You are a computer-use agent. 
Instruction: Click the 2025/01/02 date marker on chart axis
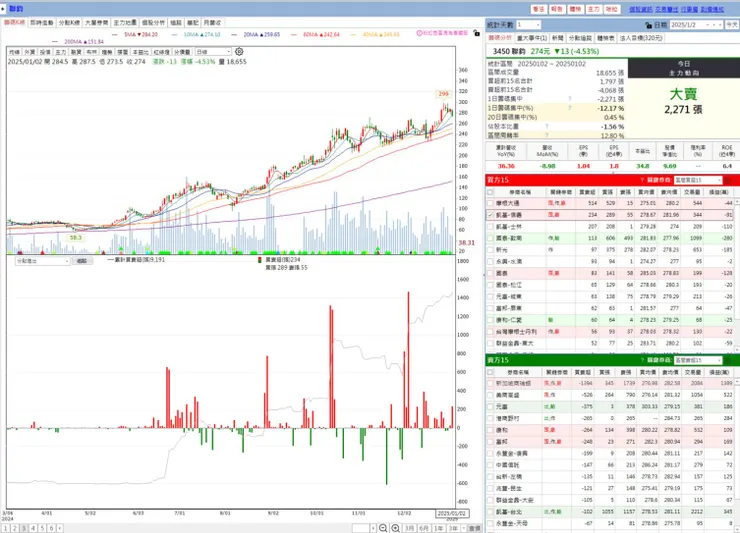pyautogui.click(x=452, y=513)
